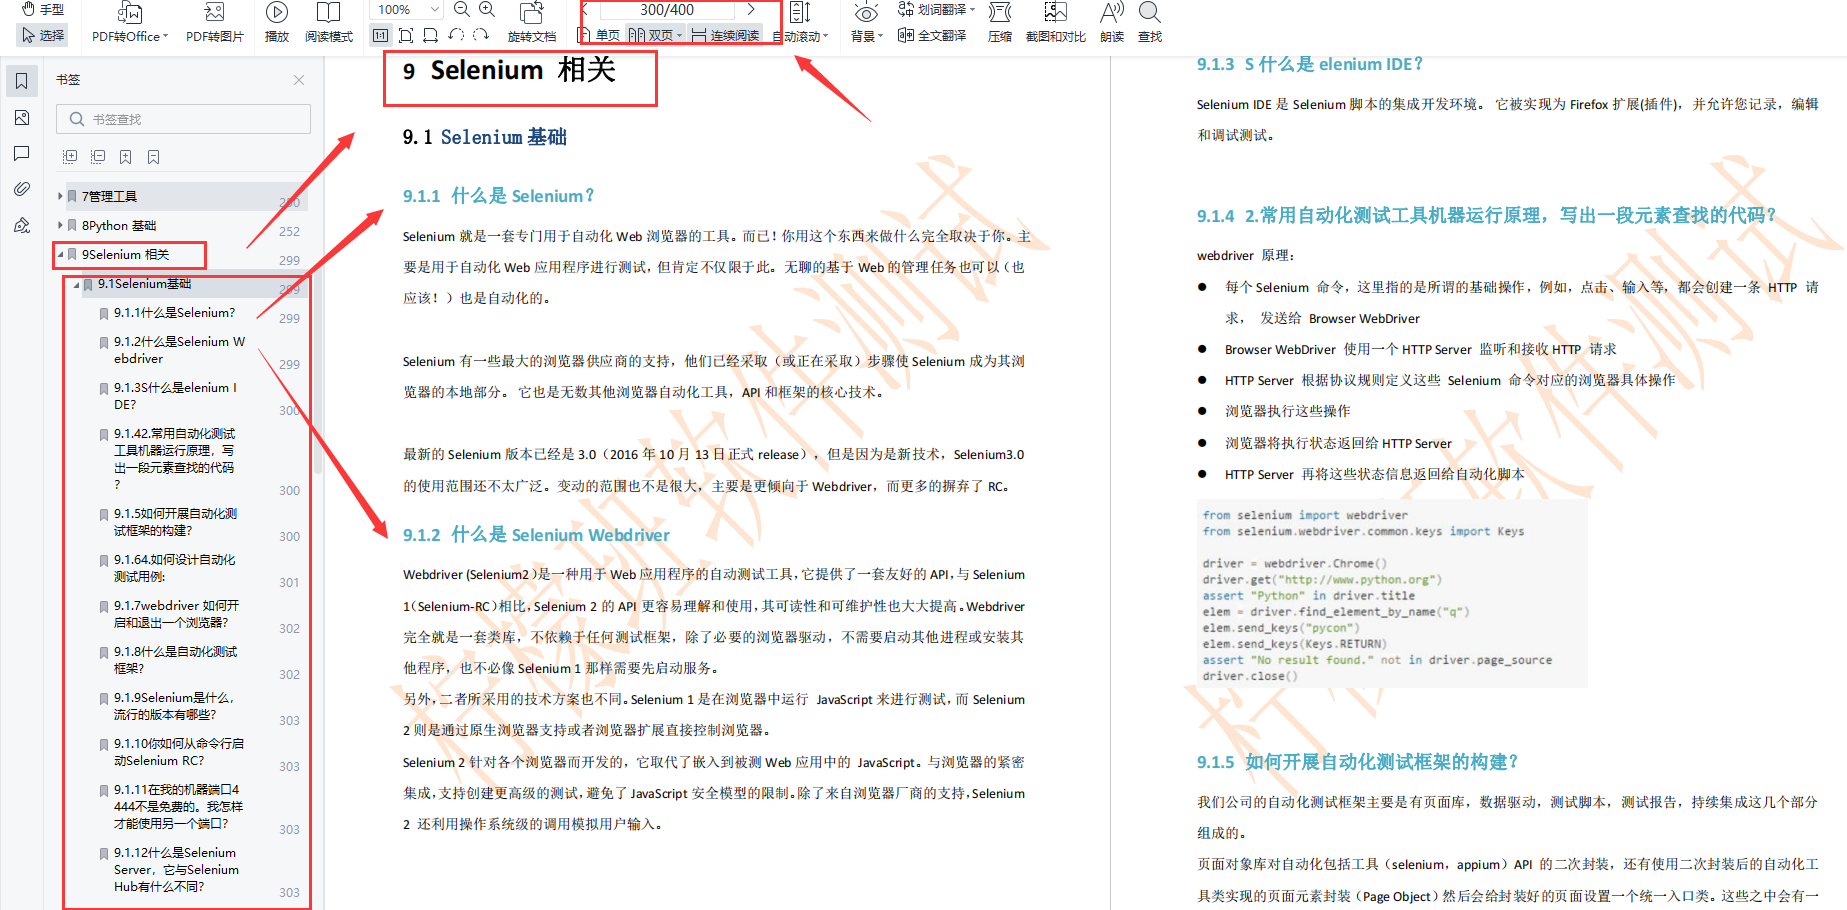Open bookmark 9.1.11在我的机器端口4444不是免费的
The height and width of the screenshot is (910, 1847).
[x=178, y=807]
